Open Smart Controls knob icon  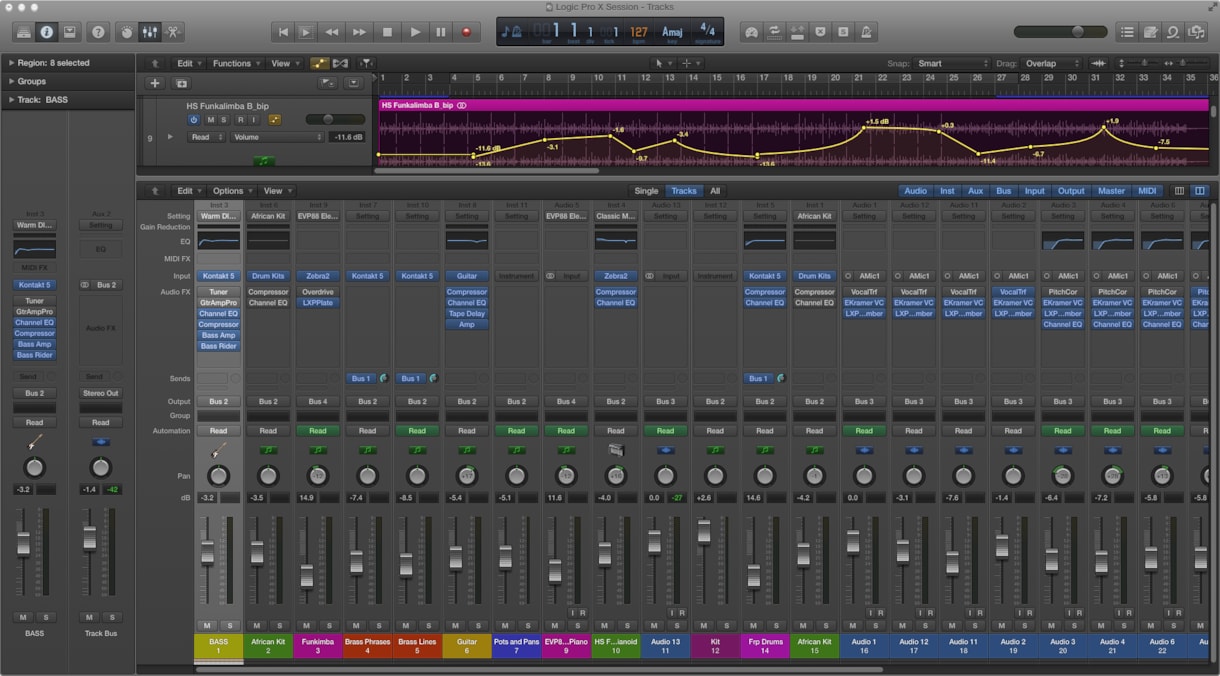tap(126, 32)
